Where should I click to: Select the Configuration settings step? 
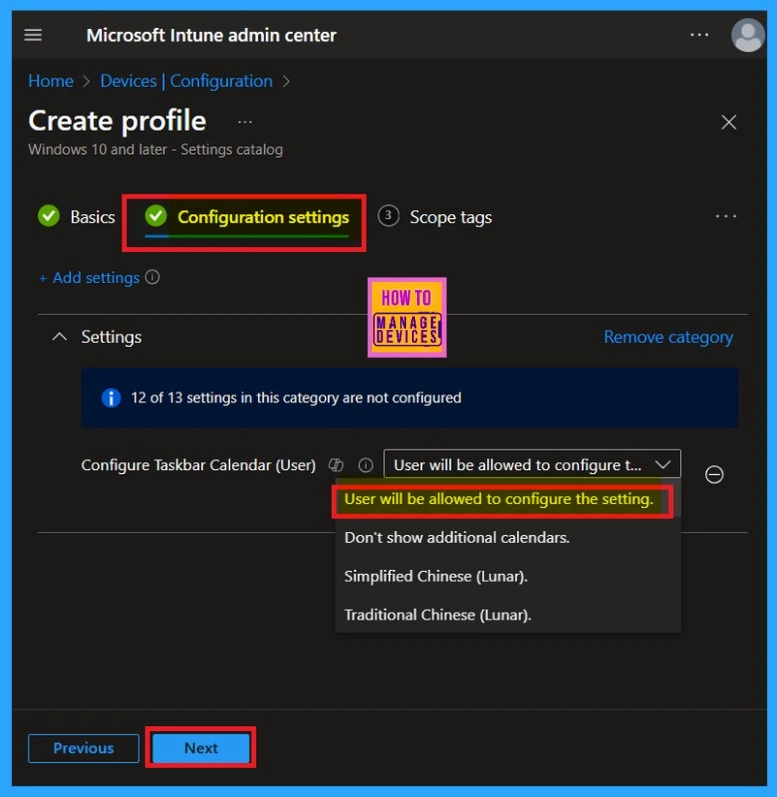tap(247, 217)
